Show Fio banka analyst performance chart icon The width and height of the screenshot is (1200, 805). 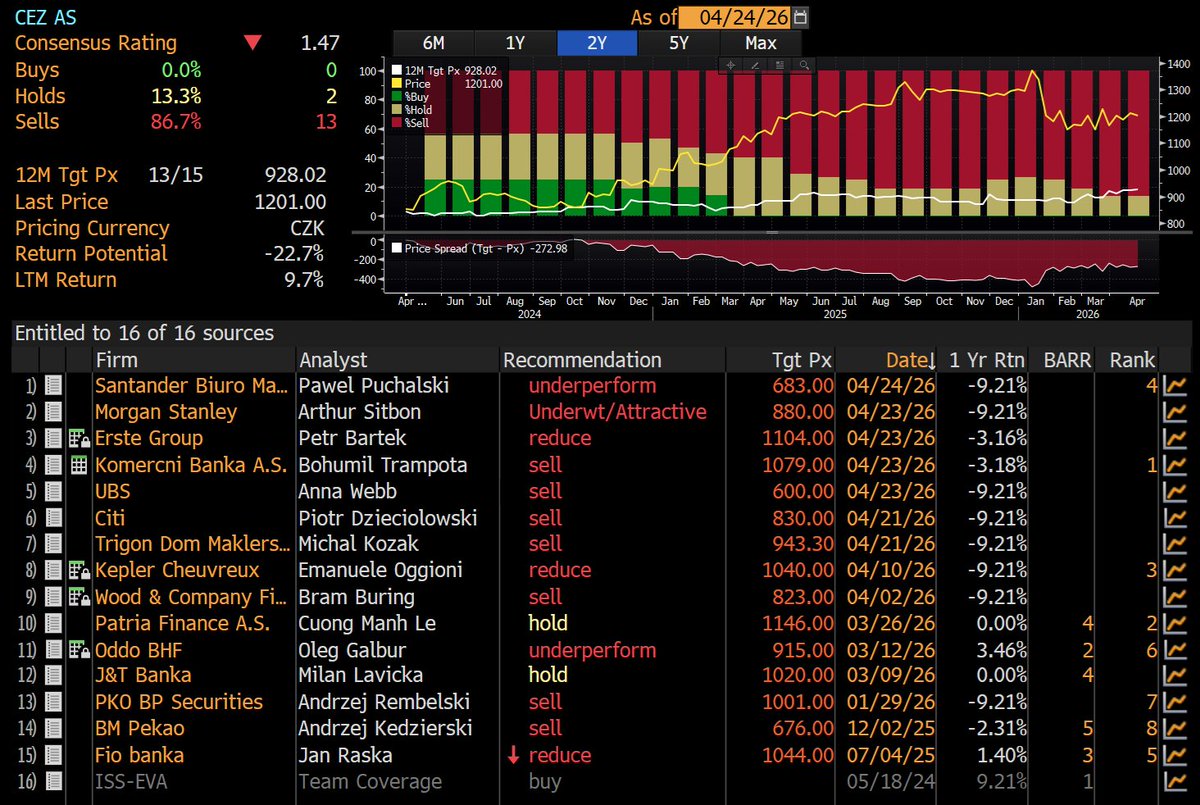pos(1176,756)
